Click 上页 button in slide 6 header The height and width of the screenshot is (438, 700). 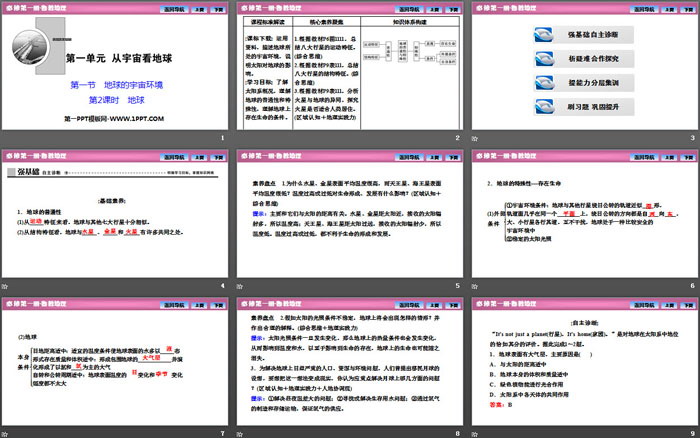click(670, 157)
